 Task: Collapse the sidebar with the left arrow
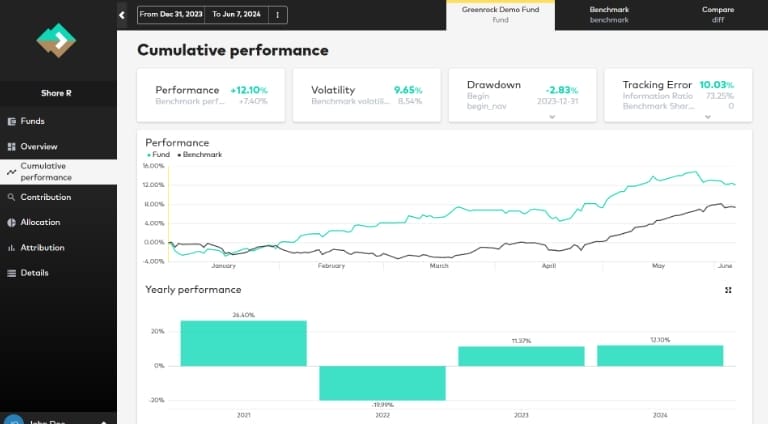pos(122,15)
